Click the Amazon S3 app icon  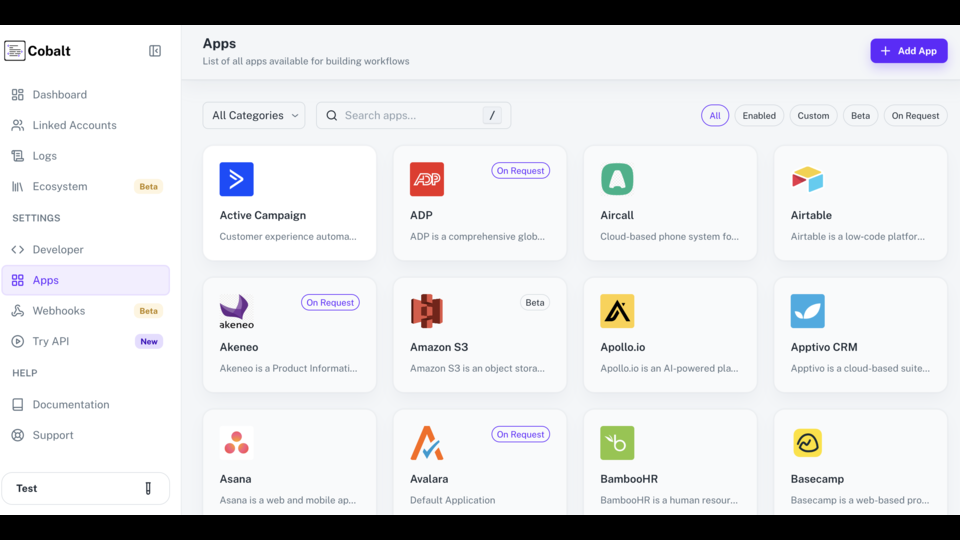point(427,311)
